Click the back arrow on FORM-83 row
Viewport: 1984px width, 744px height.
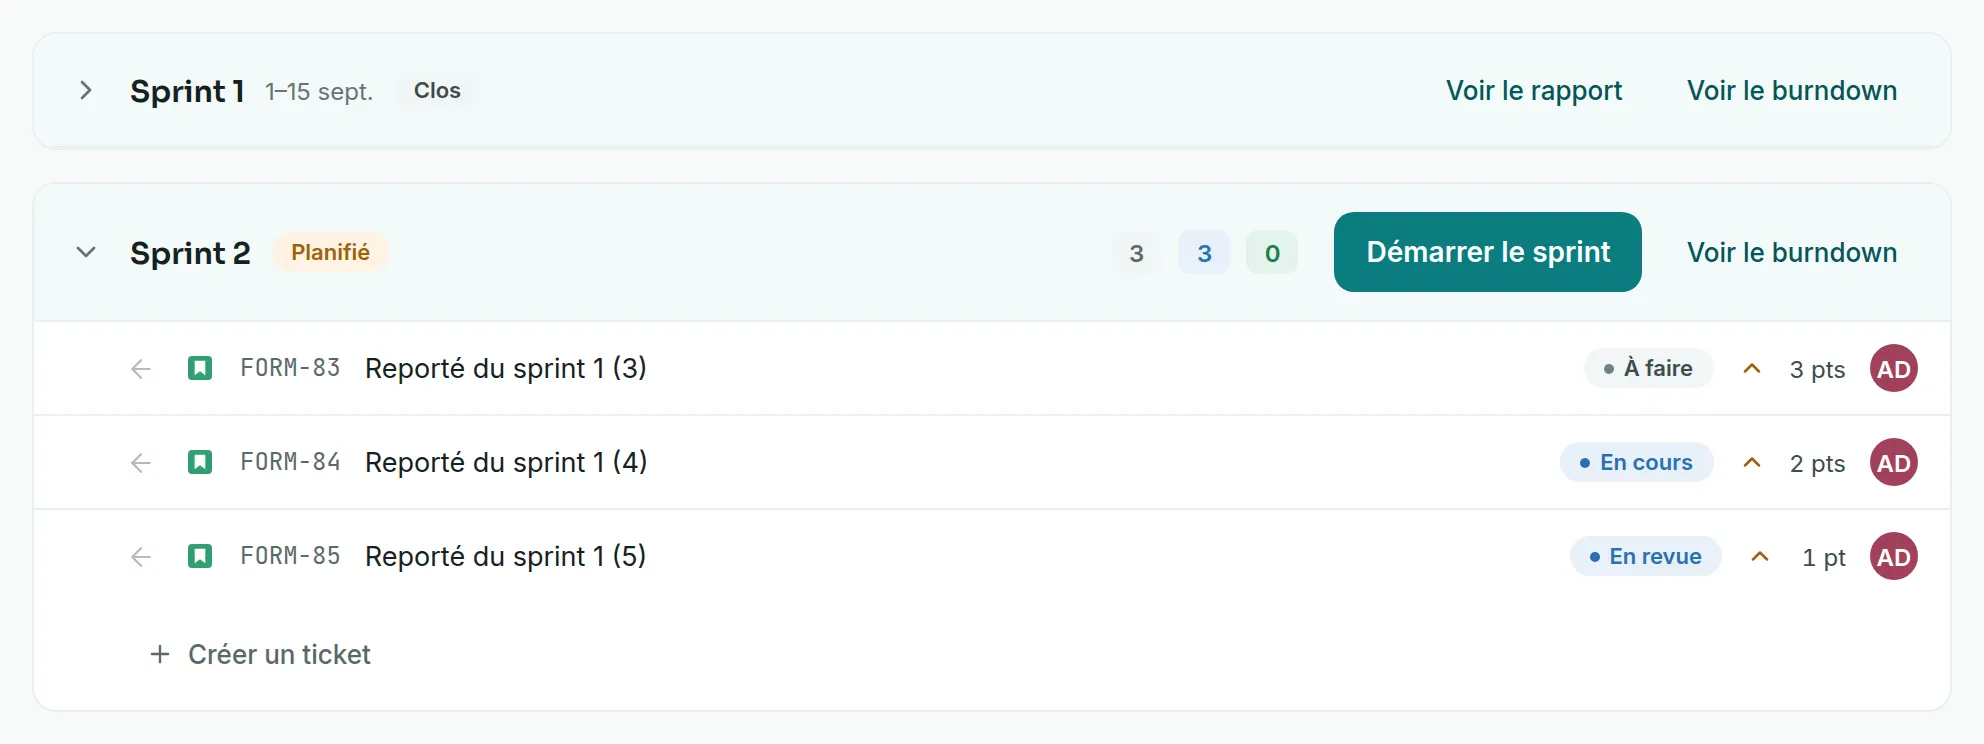click(x=141, y=369)
